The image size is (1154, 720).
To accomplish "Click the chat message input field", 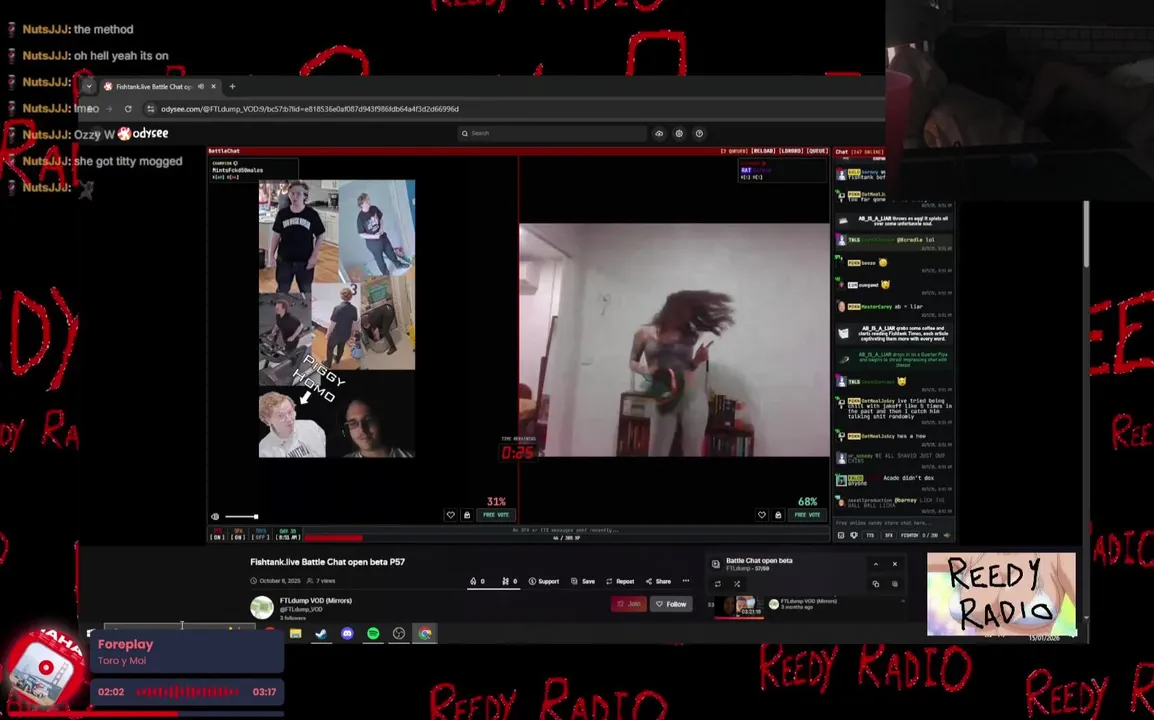I will point(893,523).
